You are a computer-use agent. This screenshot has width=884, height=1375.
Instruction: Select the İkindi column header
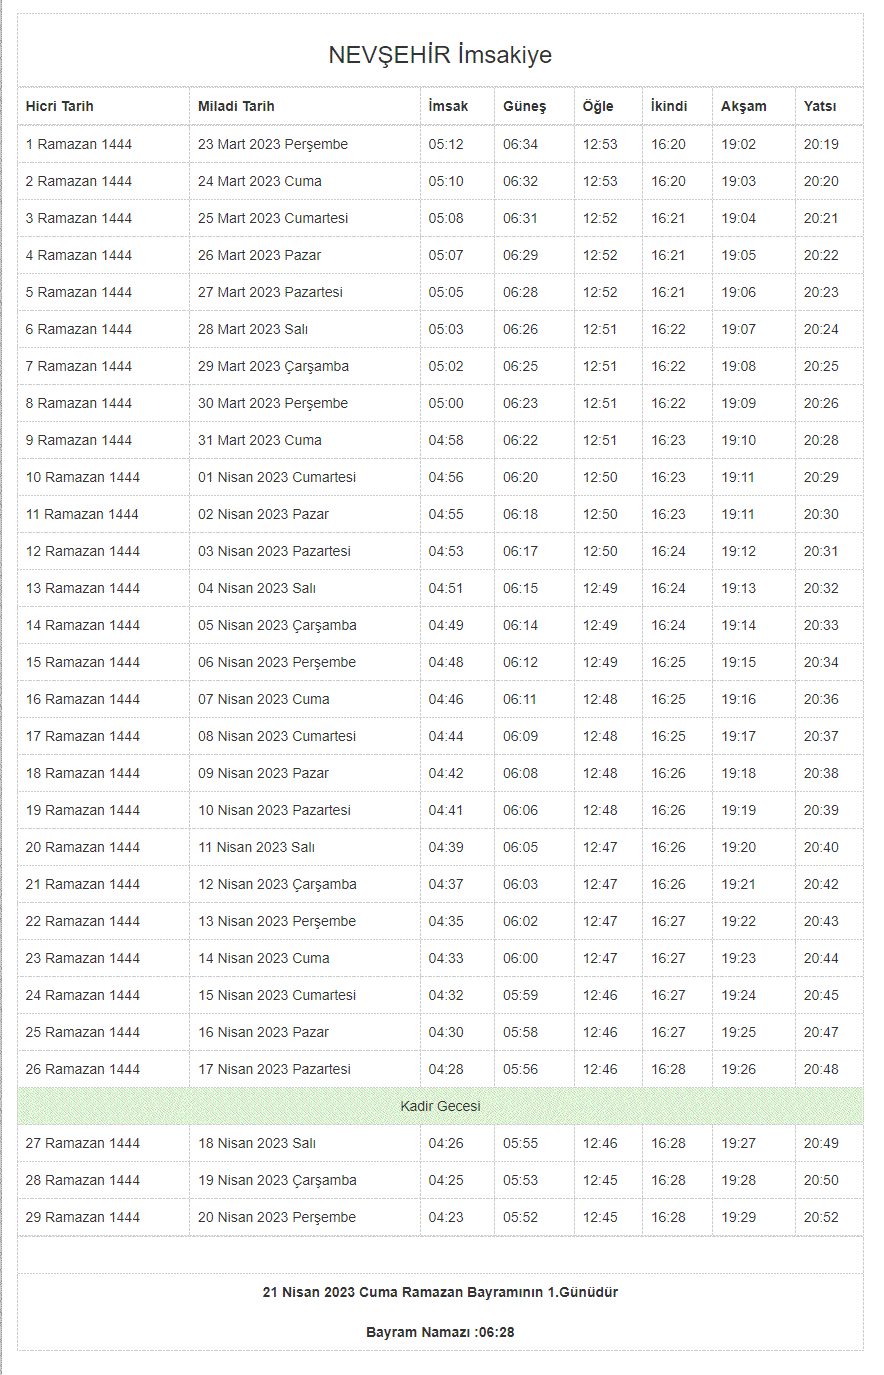[669, 106]
